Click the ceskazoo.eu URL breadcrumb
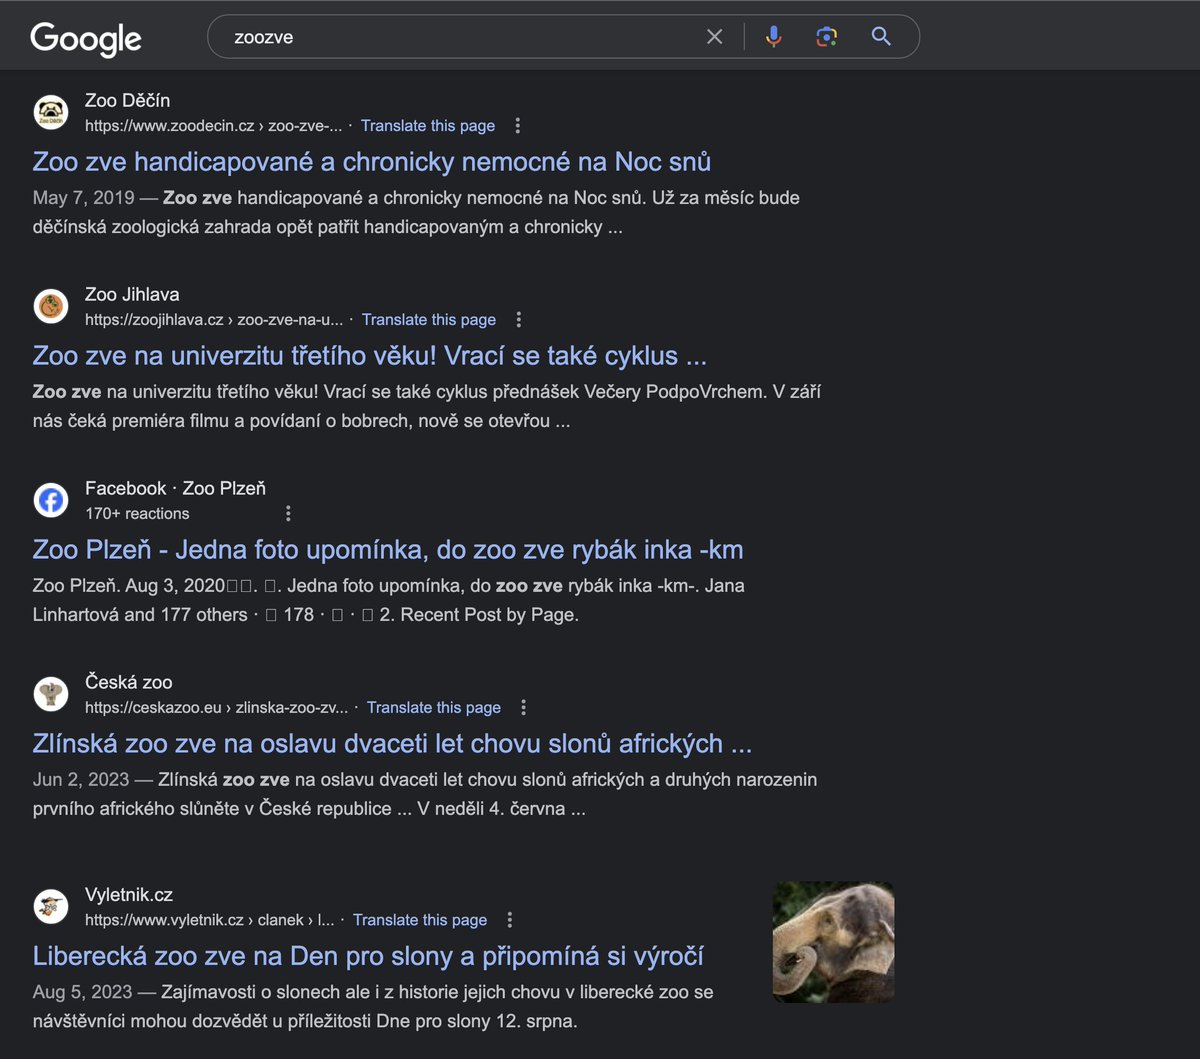 (216, 708)
